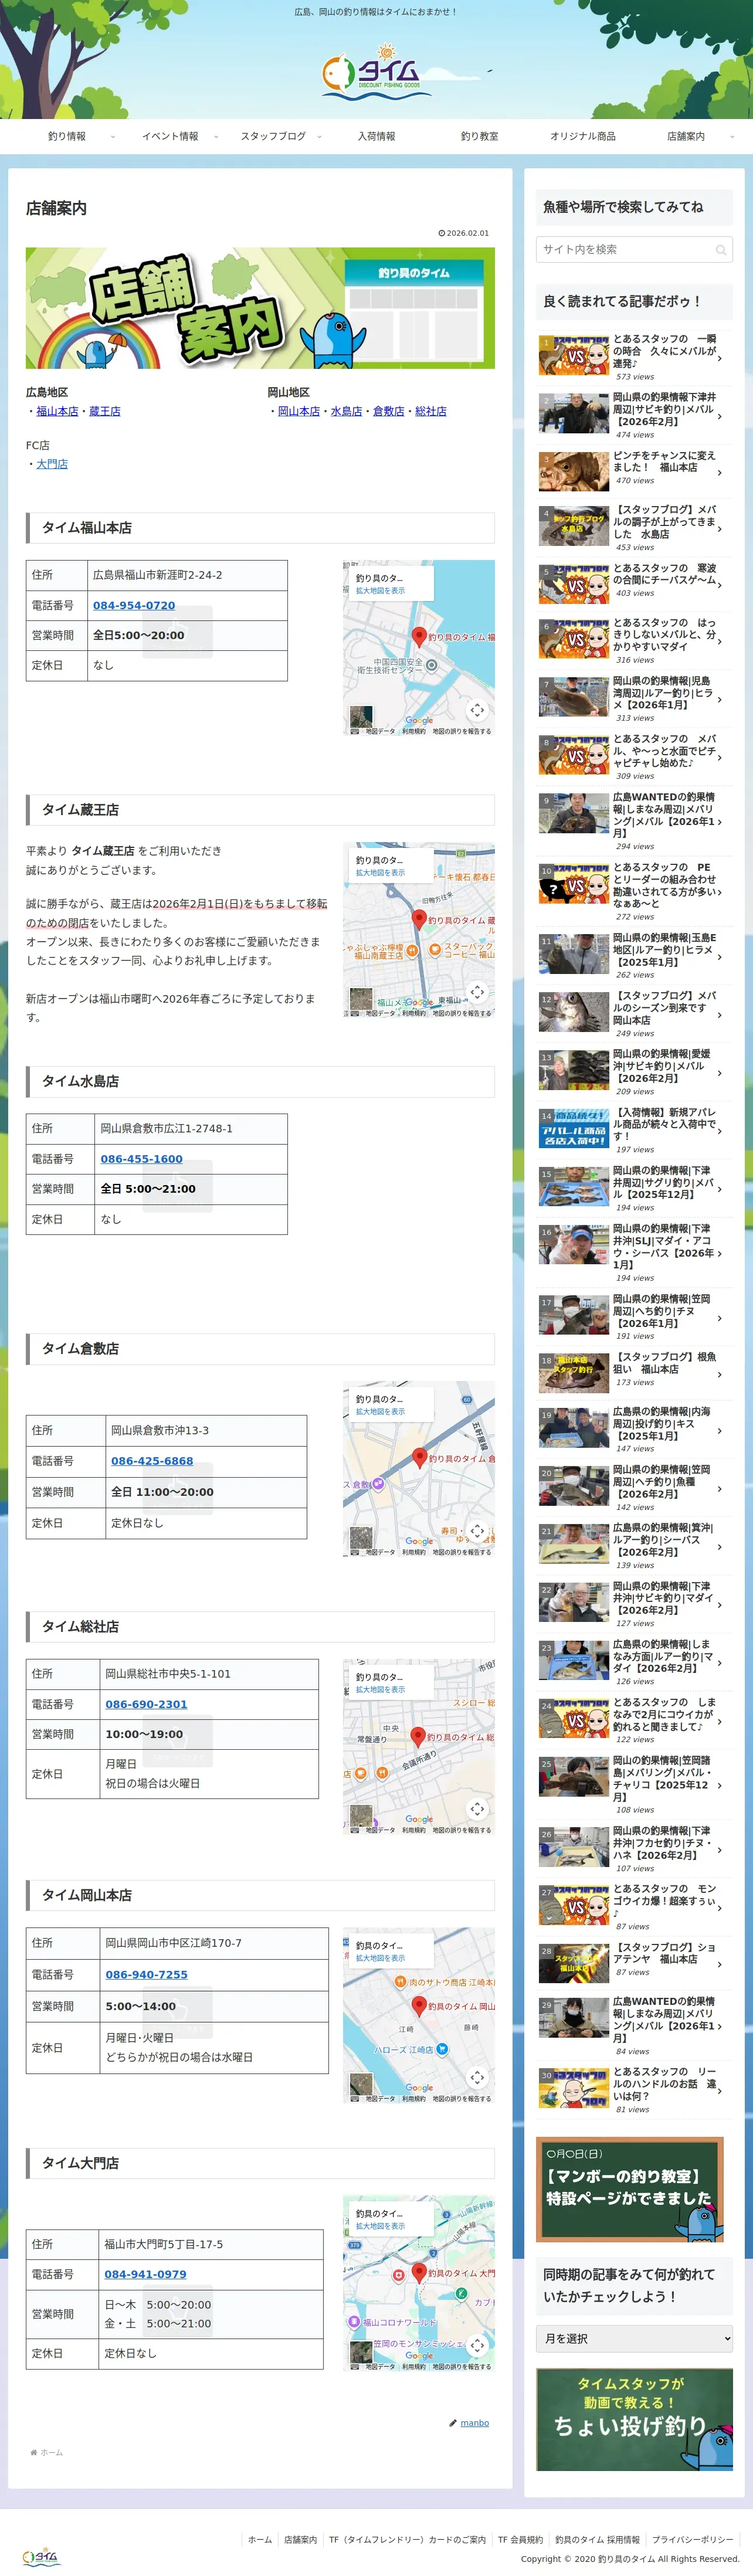Click the タイム logo in the footer
The height and width of the screenshot is (2576, 753).
pos(41,2557)
